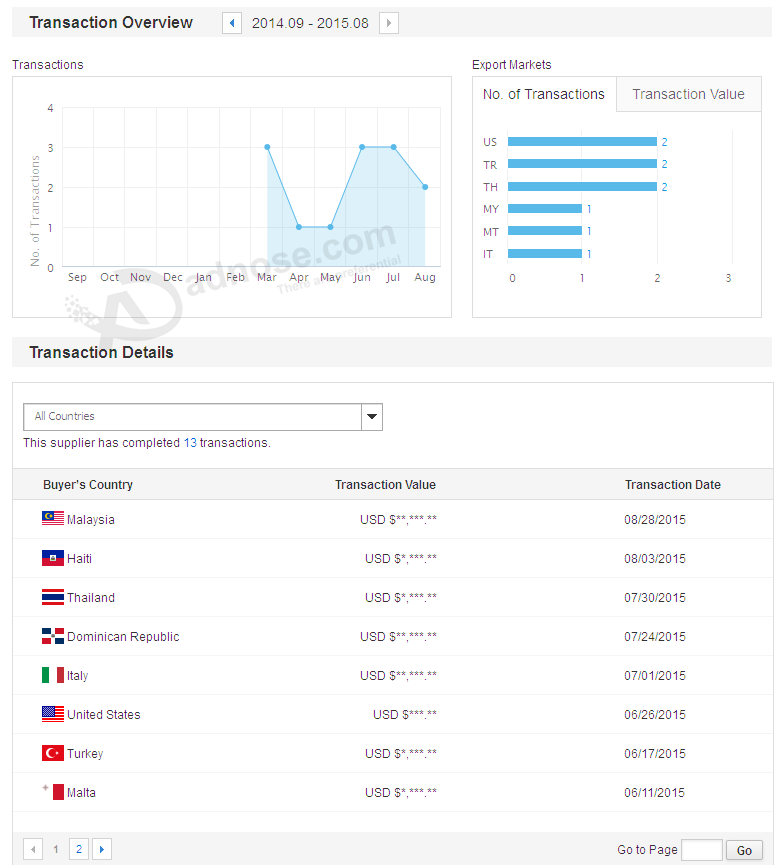Click the Haiti country name
The height and width of the screenshot is (865, 782).
[x=79, y=559]
